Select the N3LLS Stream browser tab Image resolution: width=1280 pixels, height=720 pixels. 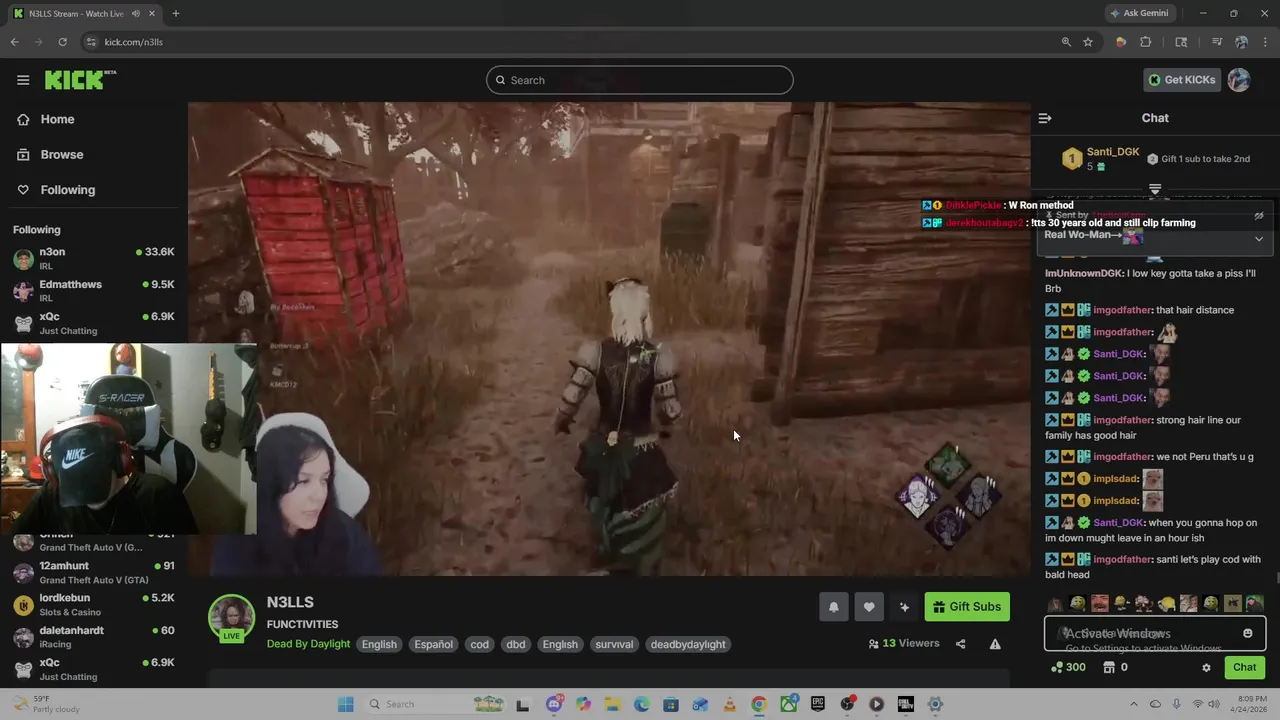[x=84, y=13]
